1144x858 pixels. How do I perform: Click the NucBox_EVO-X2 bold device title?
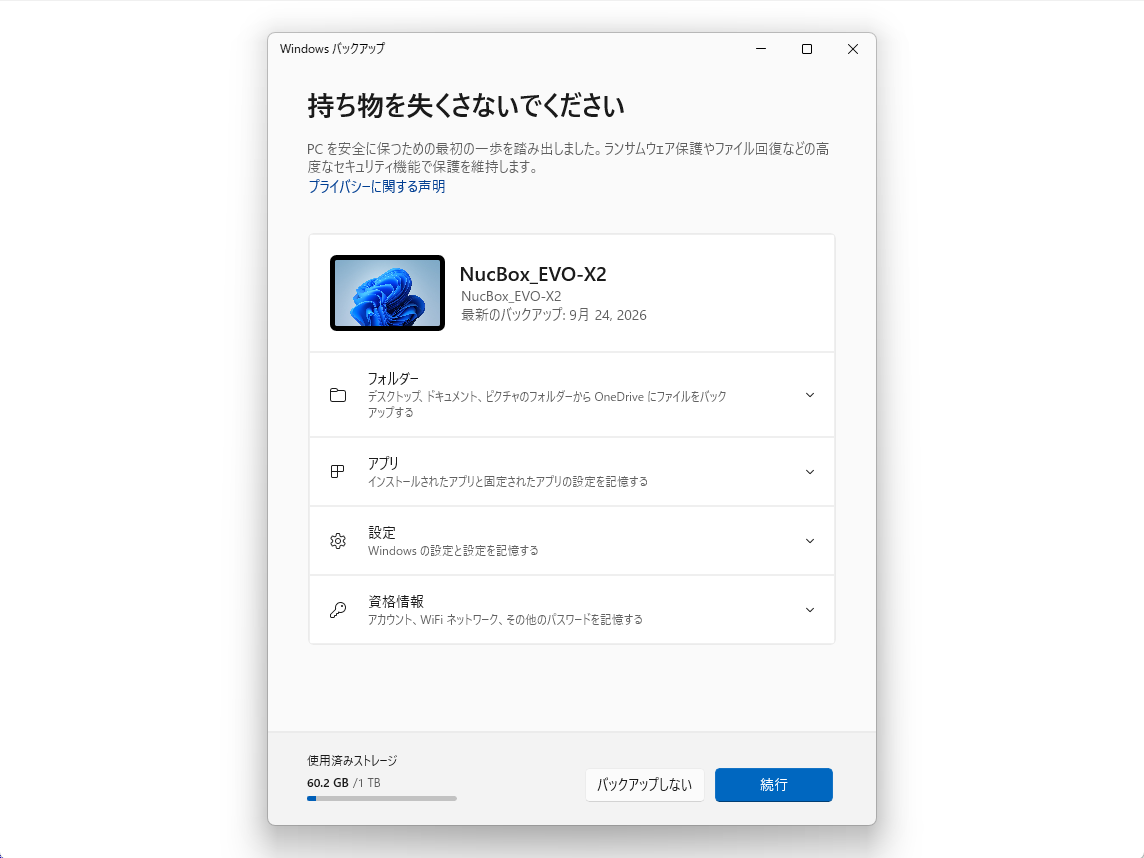(533, 274)
